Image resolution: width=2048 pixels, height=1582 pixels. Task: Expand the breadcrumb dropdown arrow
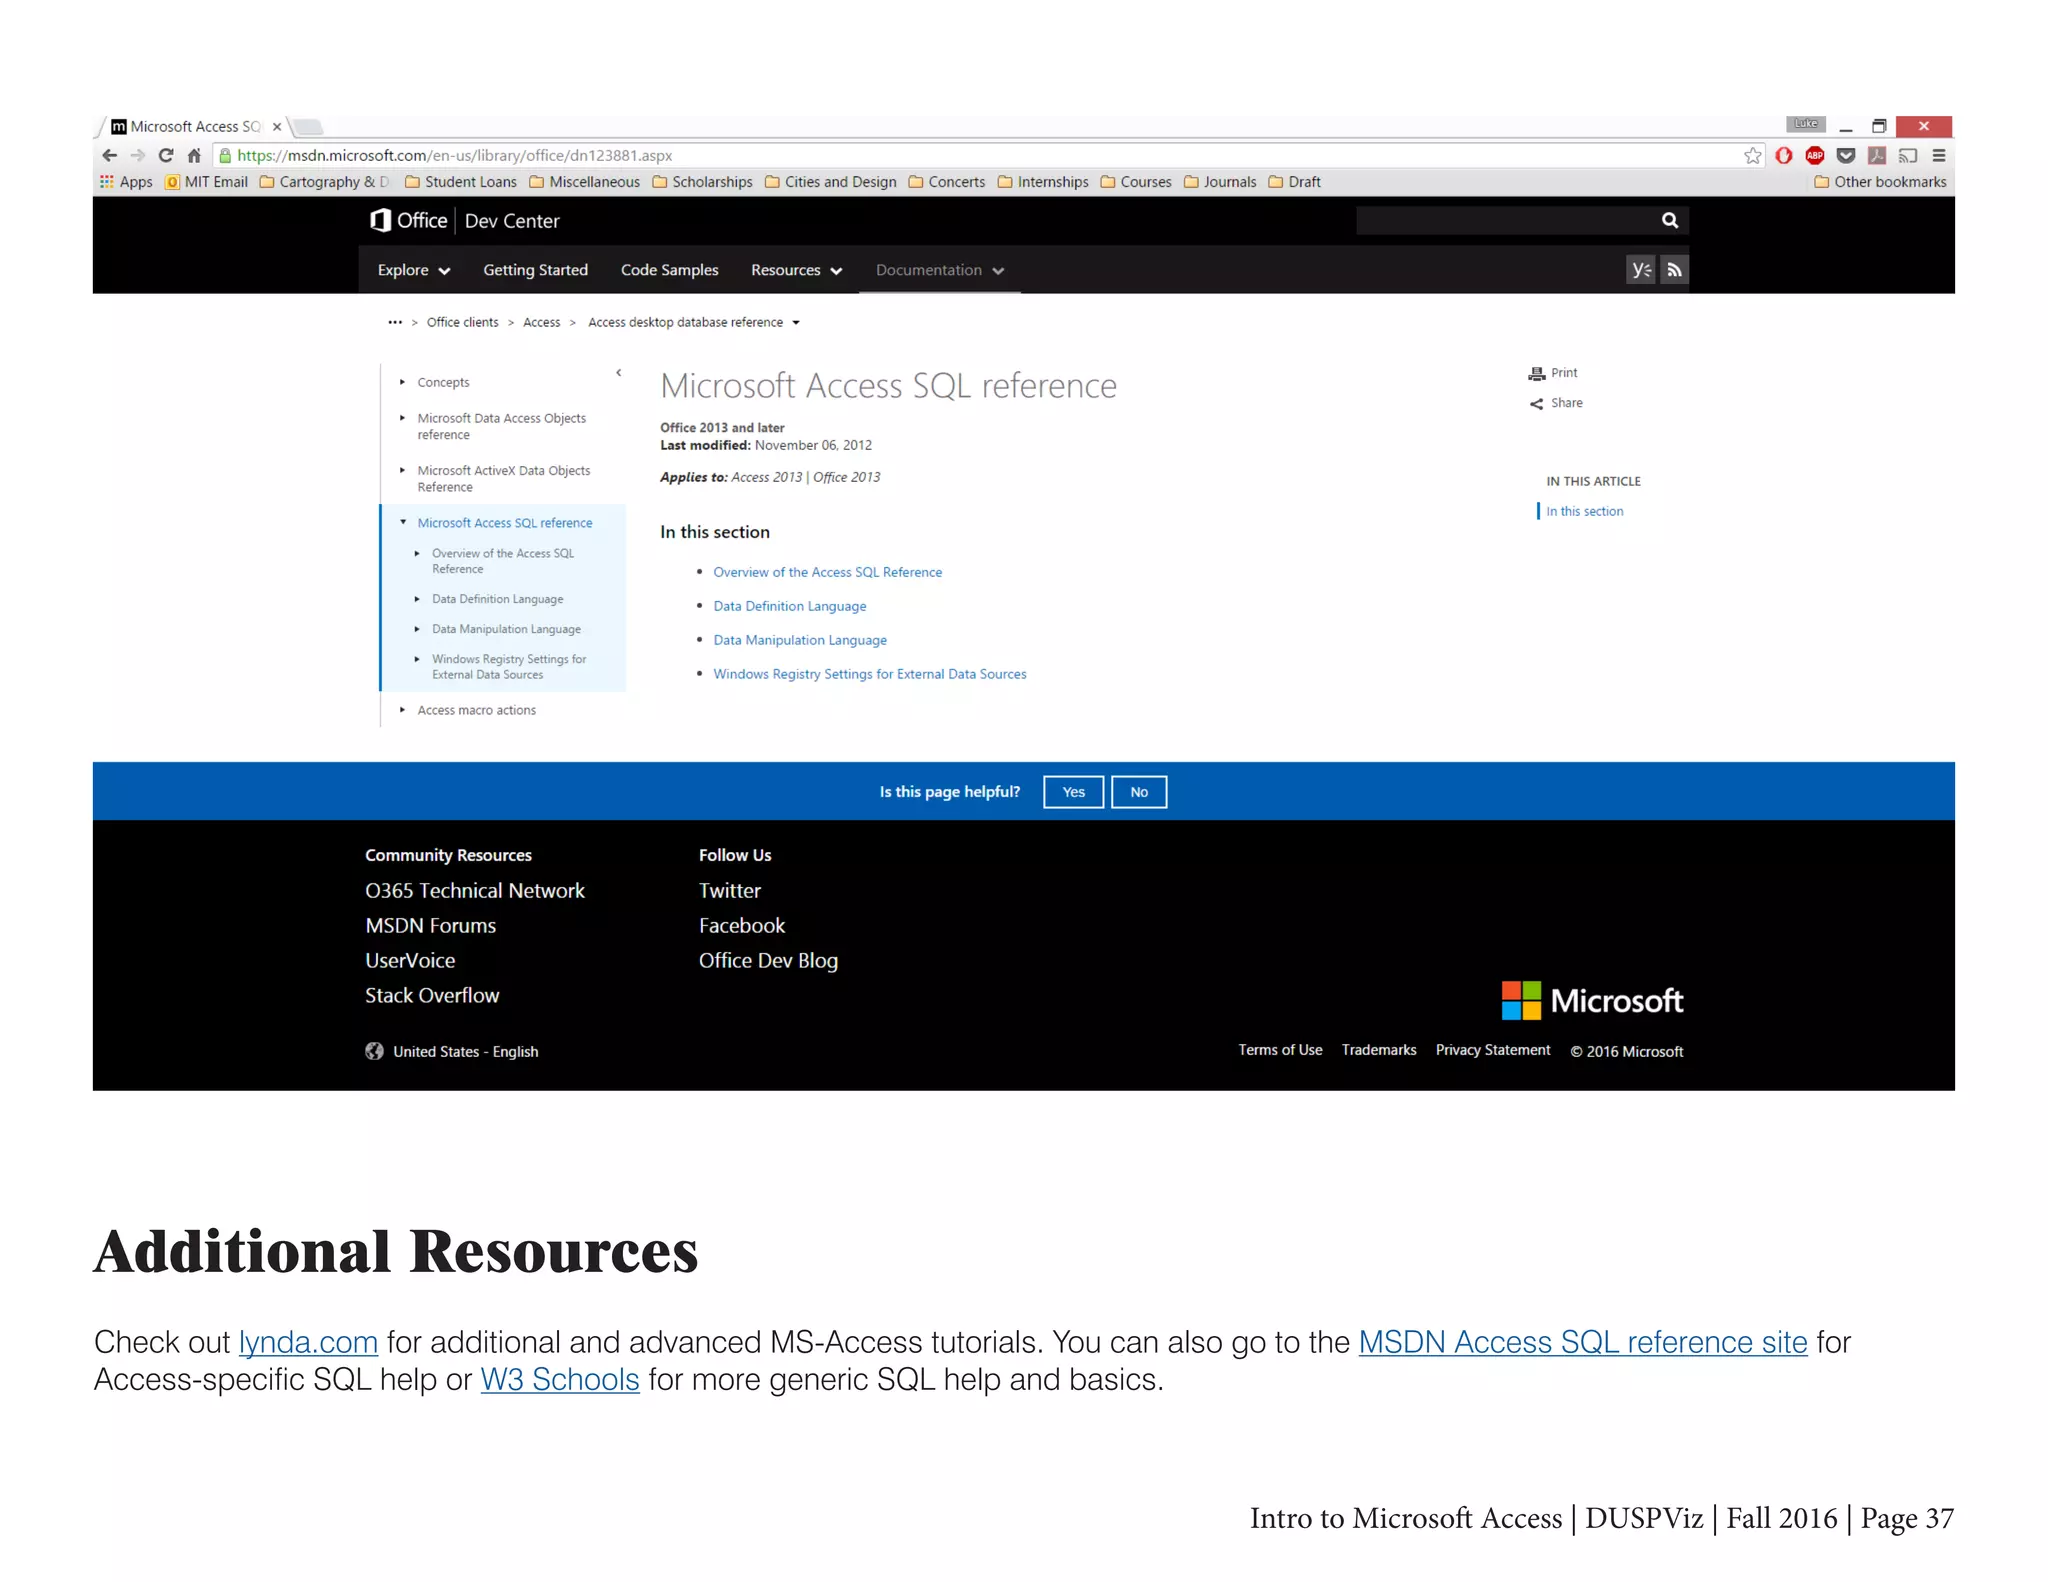tap(796, 323)
